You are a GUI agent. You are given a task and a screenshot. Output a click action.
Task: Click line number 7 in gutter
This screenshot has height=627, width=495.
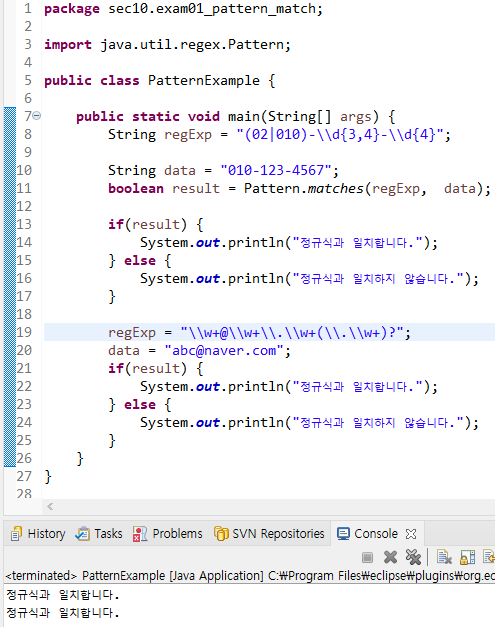[28, 116]
